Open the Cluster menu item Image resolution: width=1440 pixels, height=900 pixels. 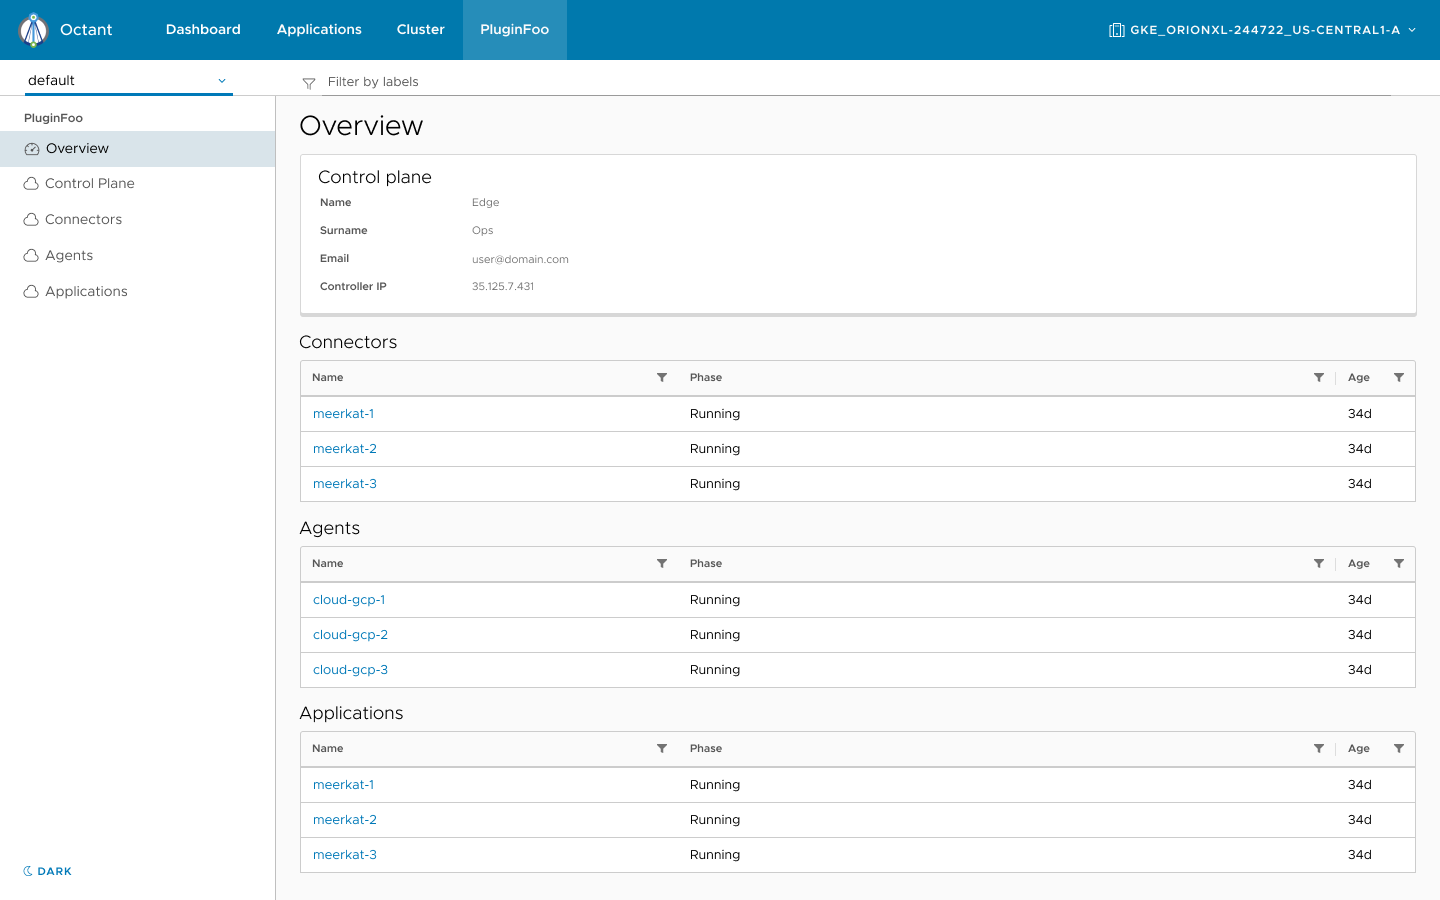click(420, 29)
